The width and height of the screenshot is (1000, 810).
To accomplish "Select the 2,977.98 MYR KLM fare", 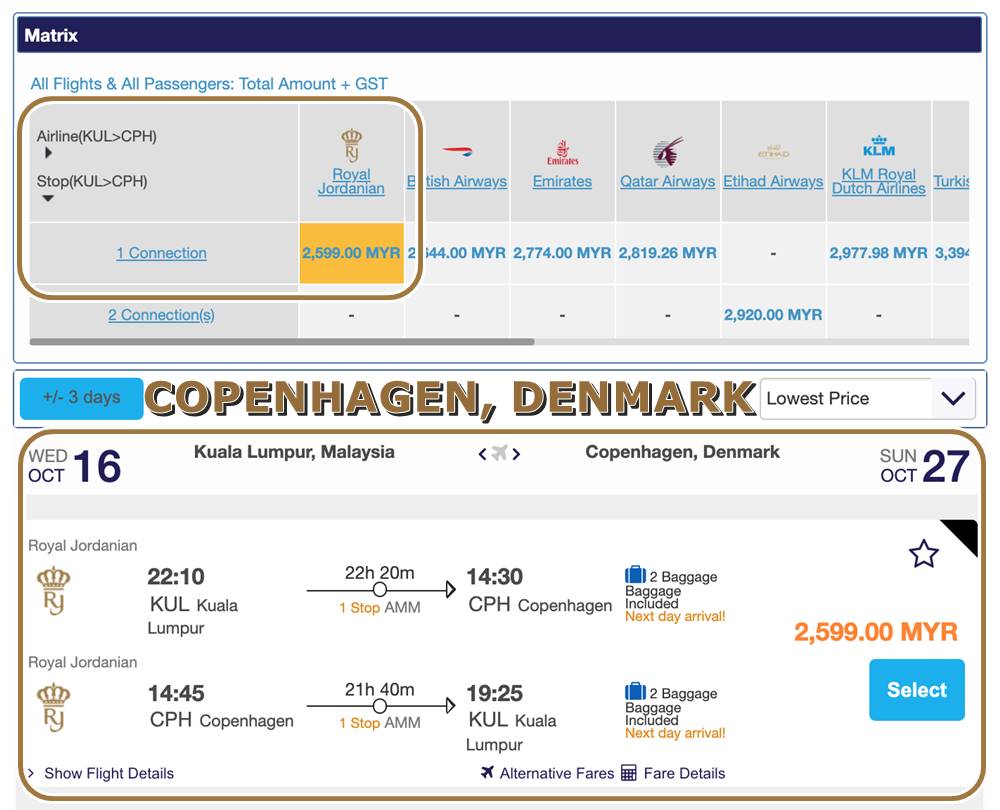I will pos(879,253).
